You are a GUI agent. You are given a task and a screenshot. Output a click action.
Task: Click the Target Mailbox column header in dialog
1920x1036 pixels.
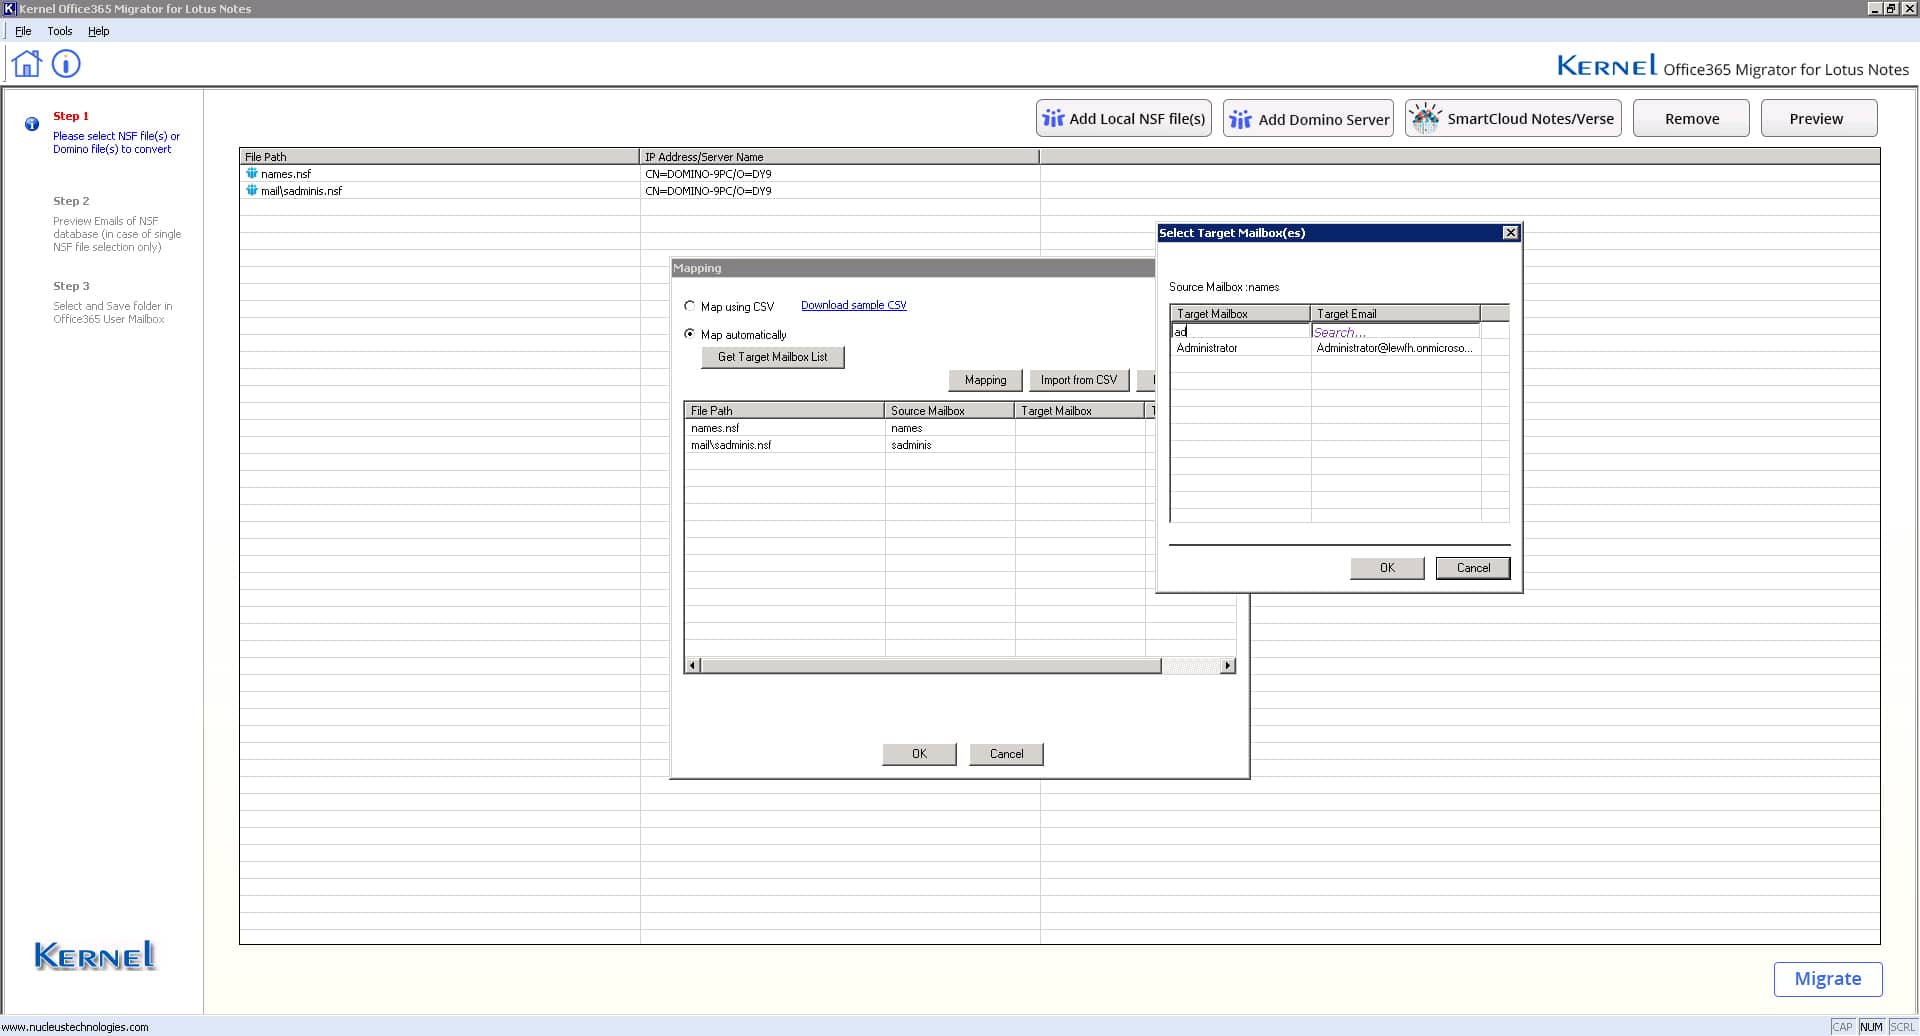click(1240, 313)
